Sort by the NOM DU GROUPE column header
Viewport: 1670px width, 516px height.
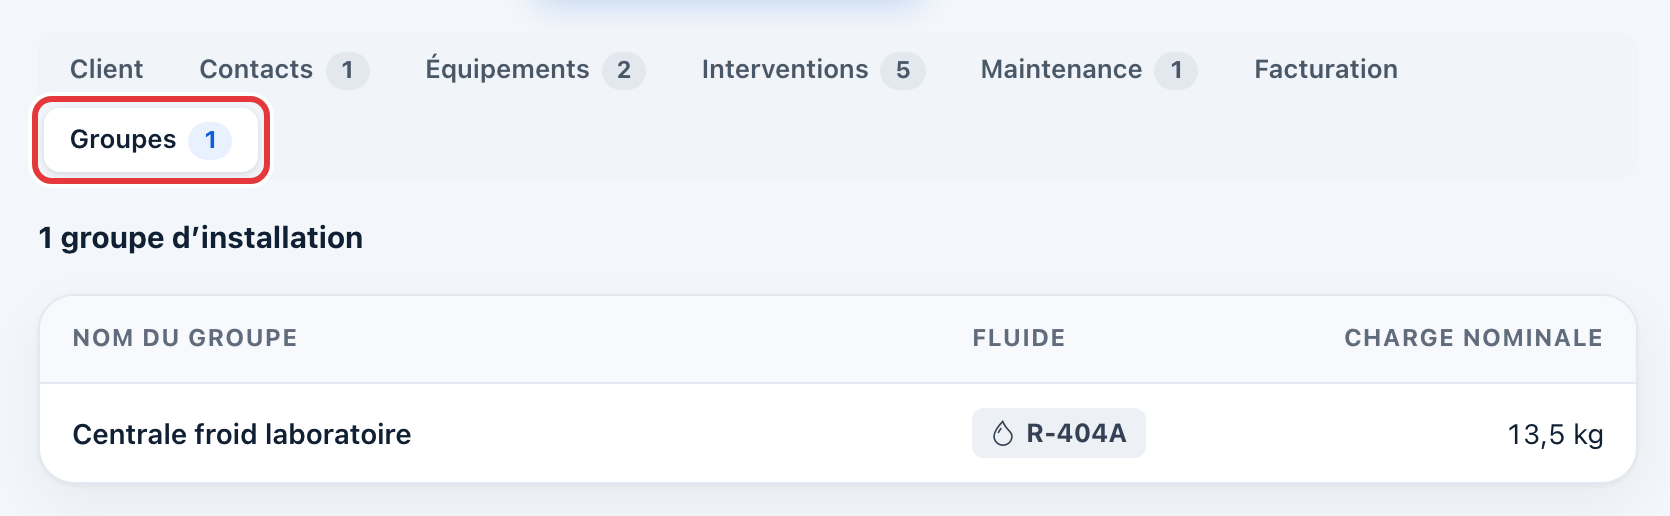pyautogui.click(x=185, y=338)
